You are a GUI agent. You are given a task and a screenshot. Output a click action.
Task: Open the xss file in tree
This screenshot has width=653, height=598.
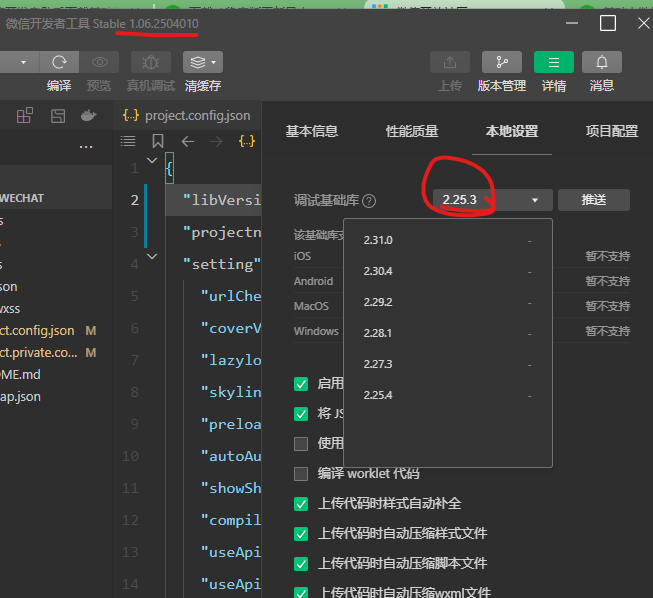[x=10, y=309]
